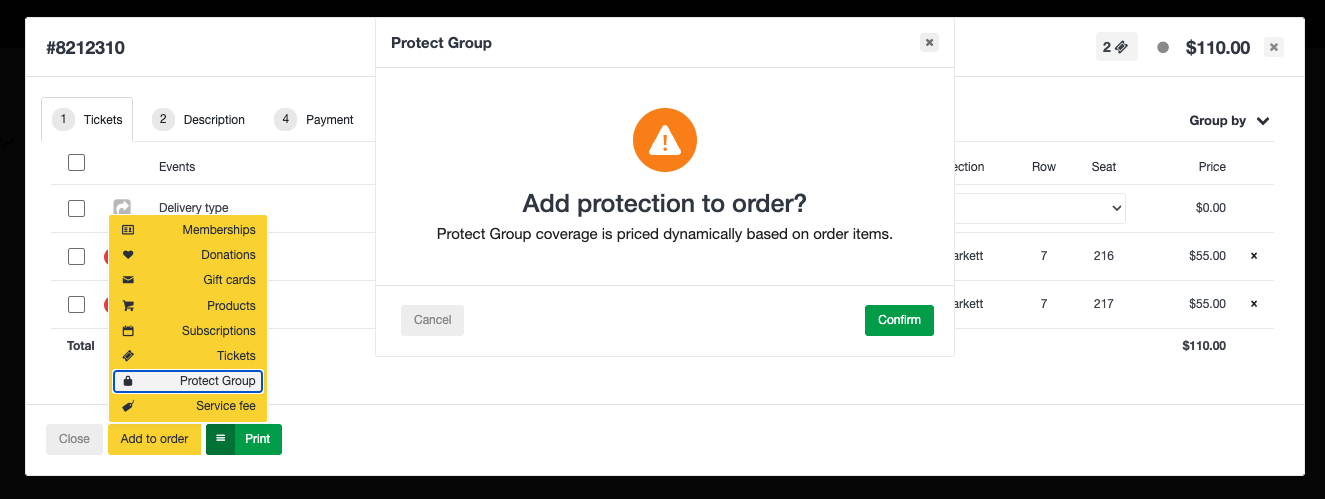
Task: Click the Gift cards envelope icon
Action: pyautogui.click(x=128, y=280)
